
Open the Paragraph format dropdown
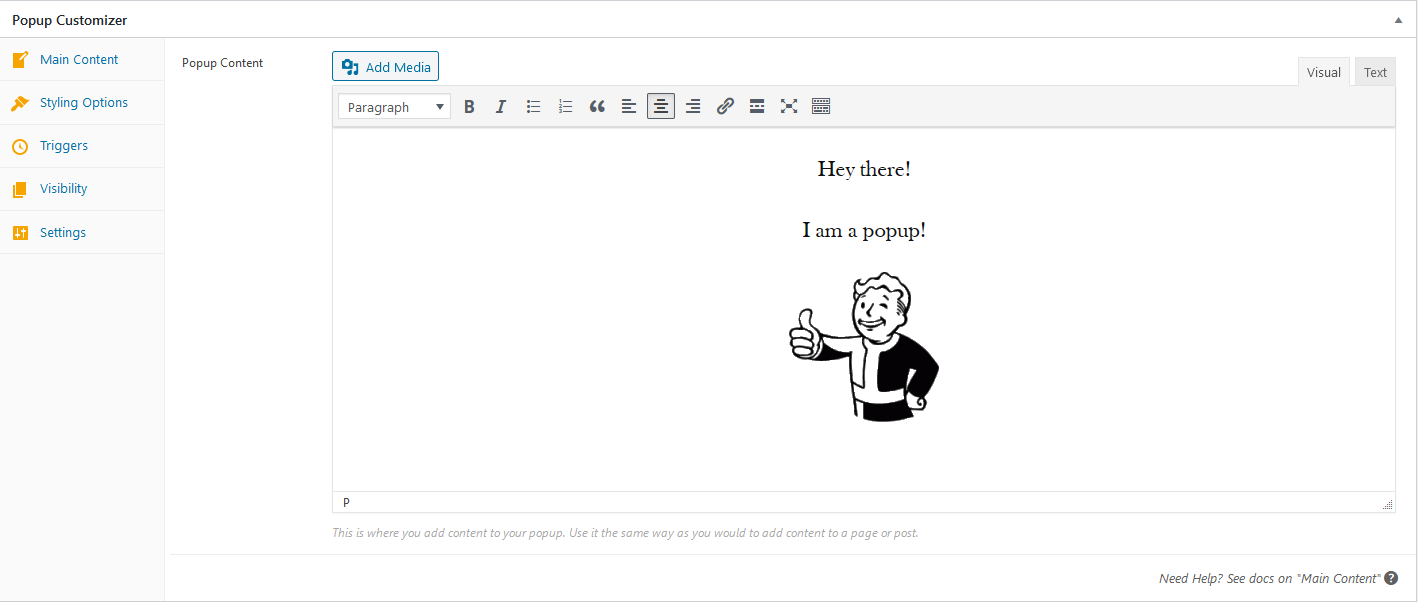pyautogui.click(x=394, y=107)
